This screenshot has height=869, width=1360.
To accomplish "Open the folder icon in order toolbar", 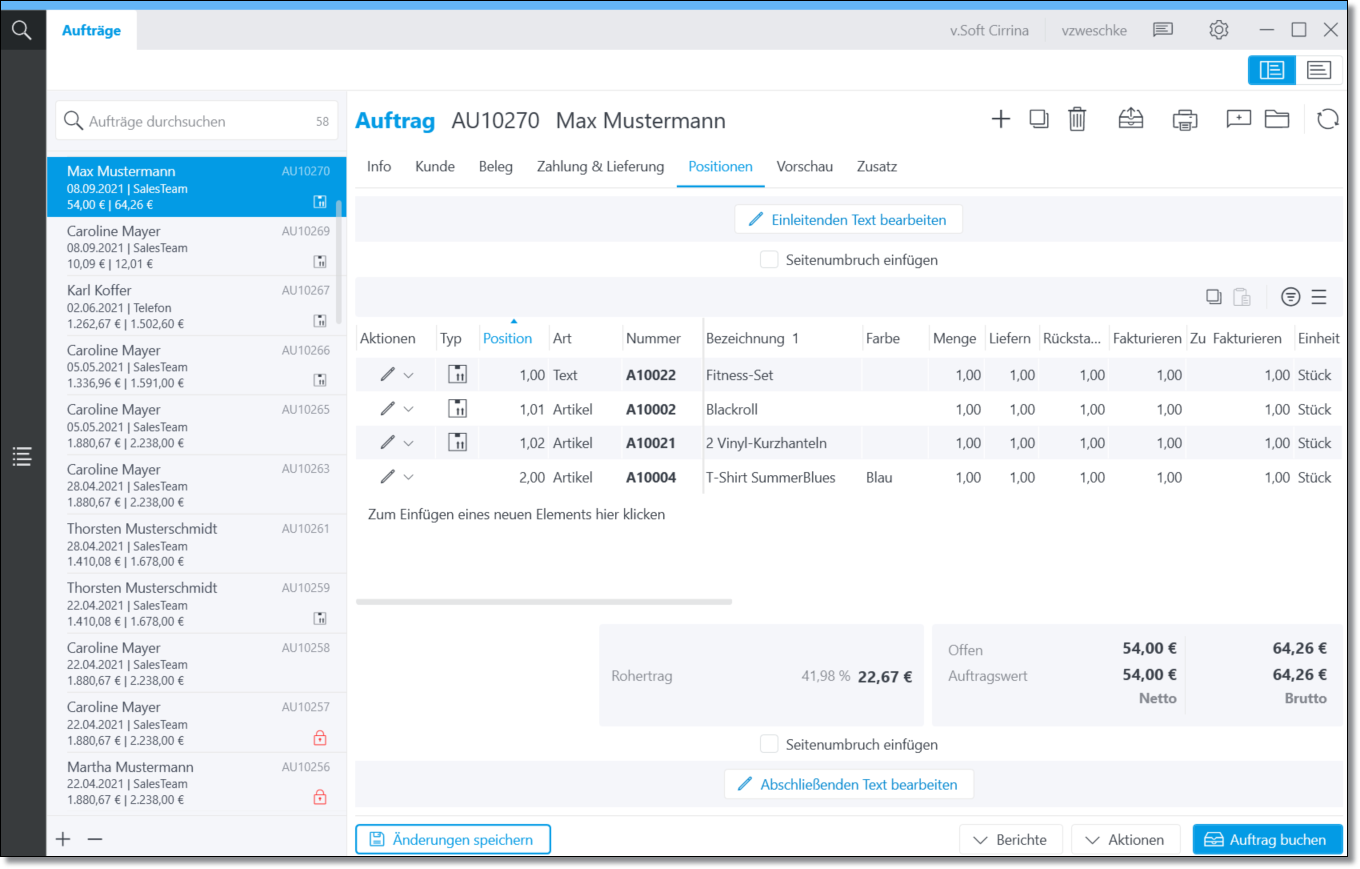I will pyautogui.click(x=1276, y=119).
